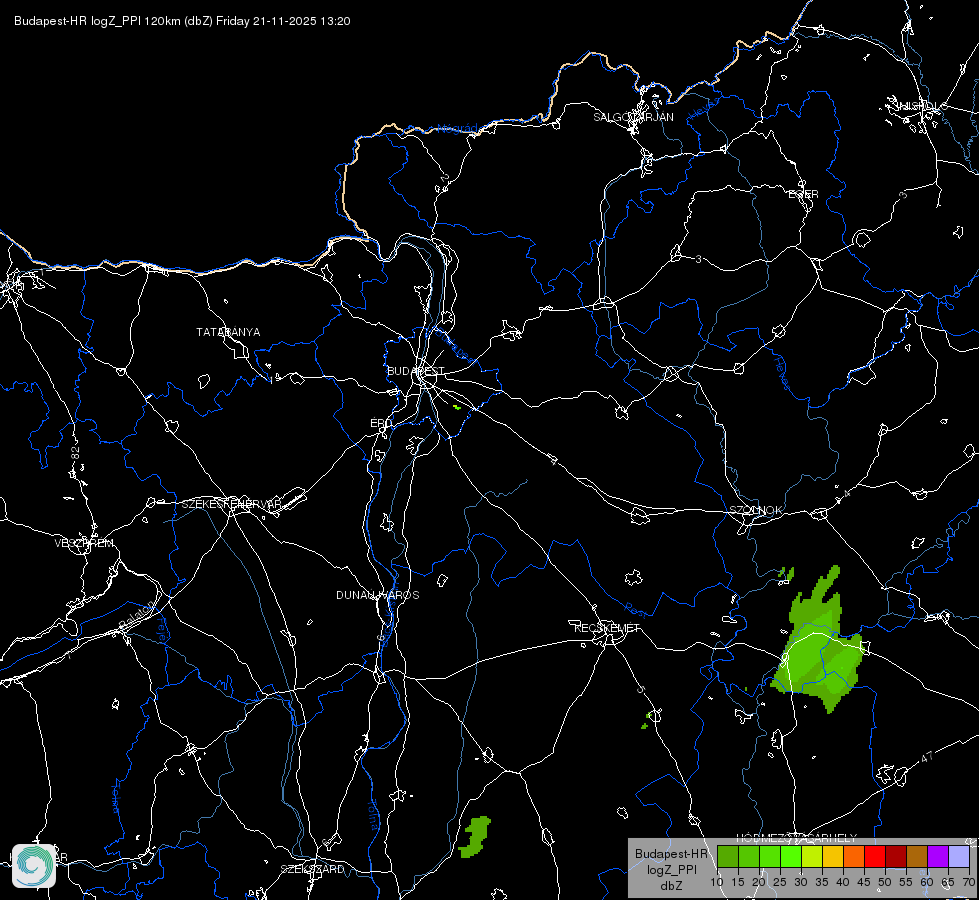The image size is (979, 900).
Task: Click the legend value 70
Action: point(968,883)
